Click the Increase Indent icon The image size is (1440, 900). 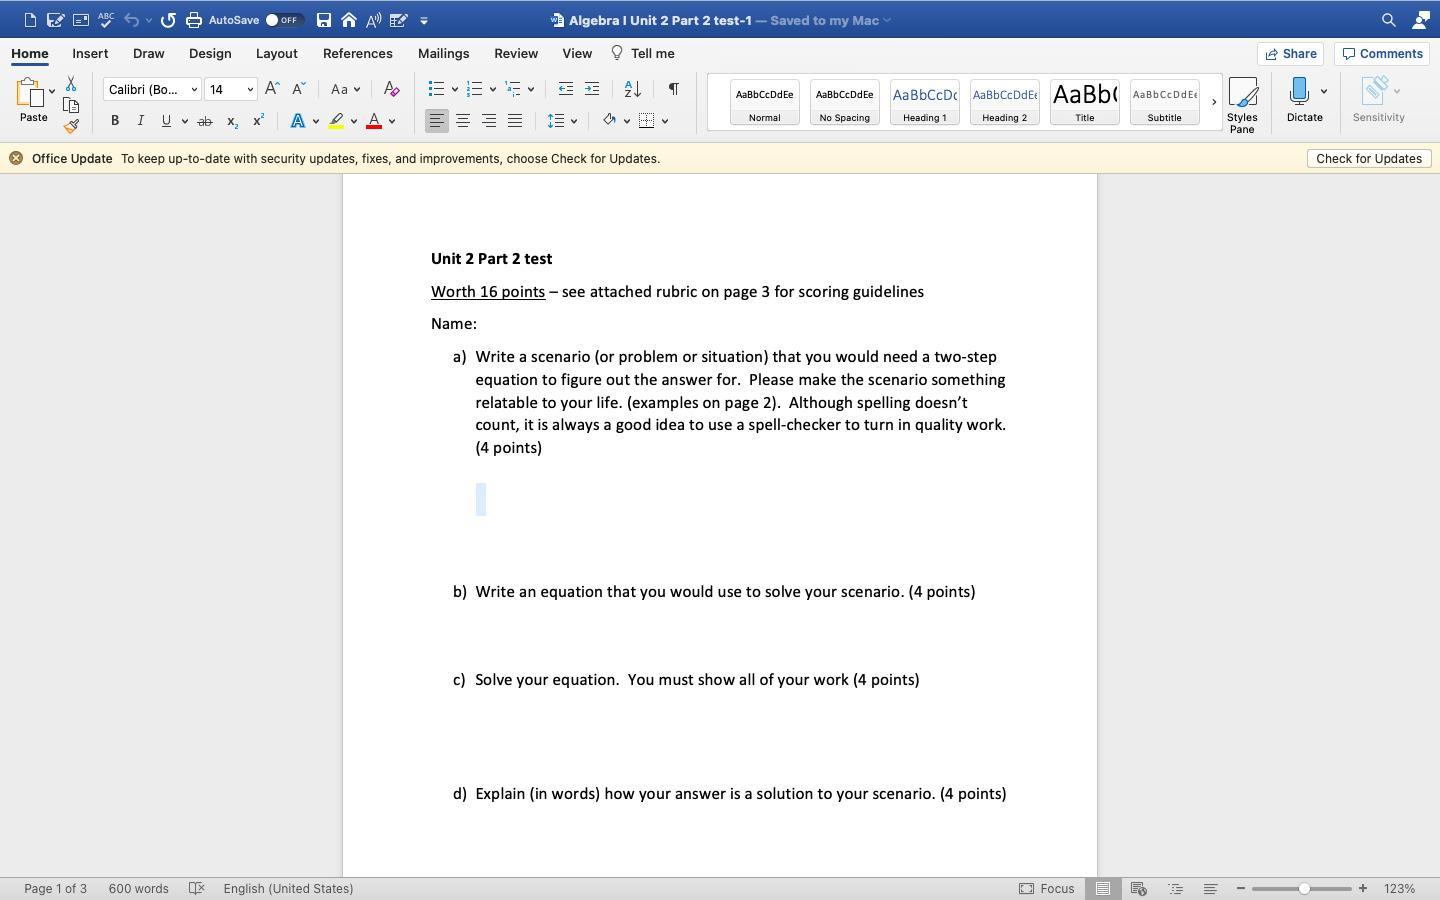click(592, 89)
